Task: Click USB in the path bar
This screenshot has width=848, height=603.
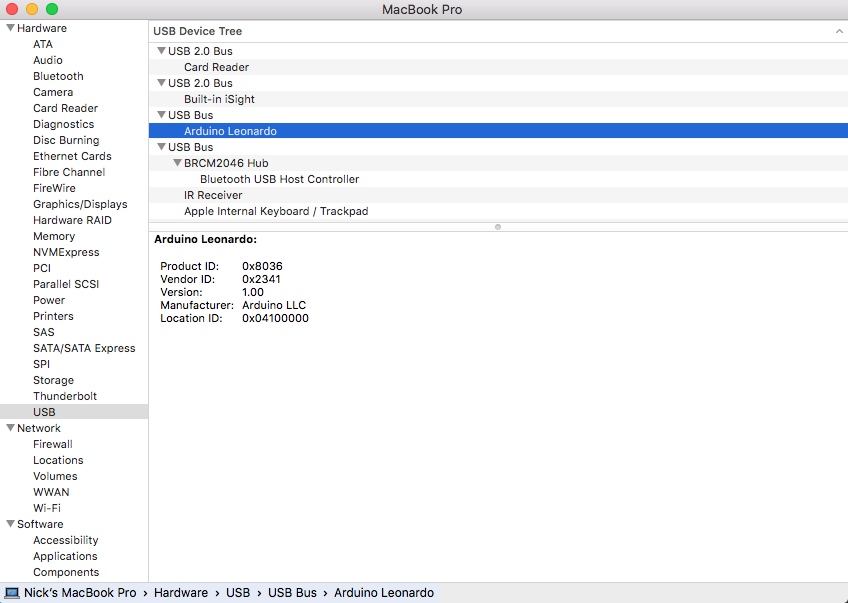Action: (238, 593)
